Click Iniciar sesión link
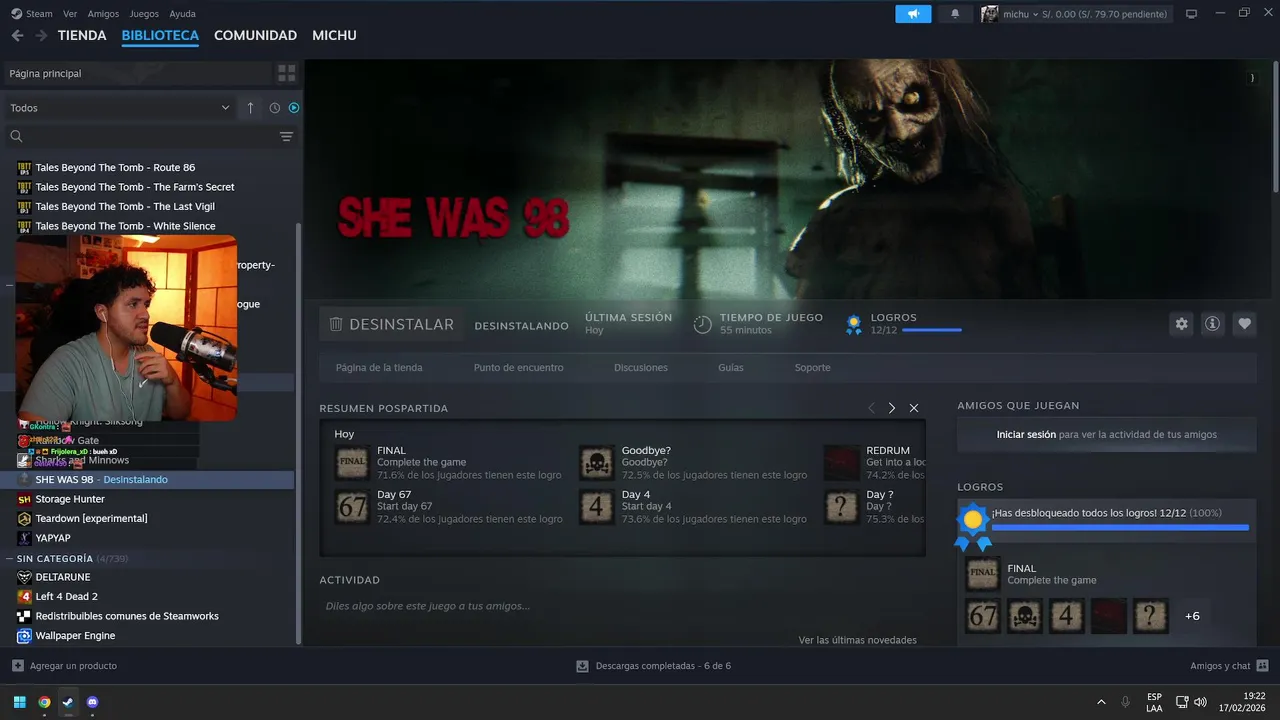Viewport: 1280px width, 720px height. coord(1026,434)
